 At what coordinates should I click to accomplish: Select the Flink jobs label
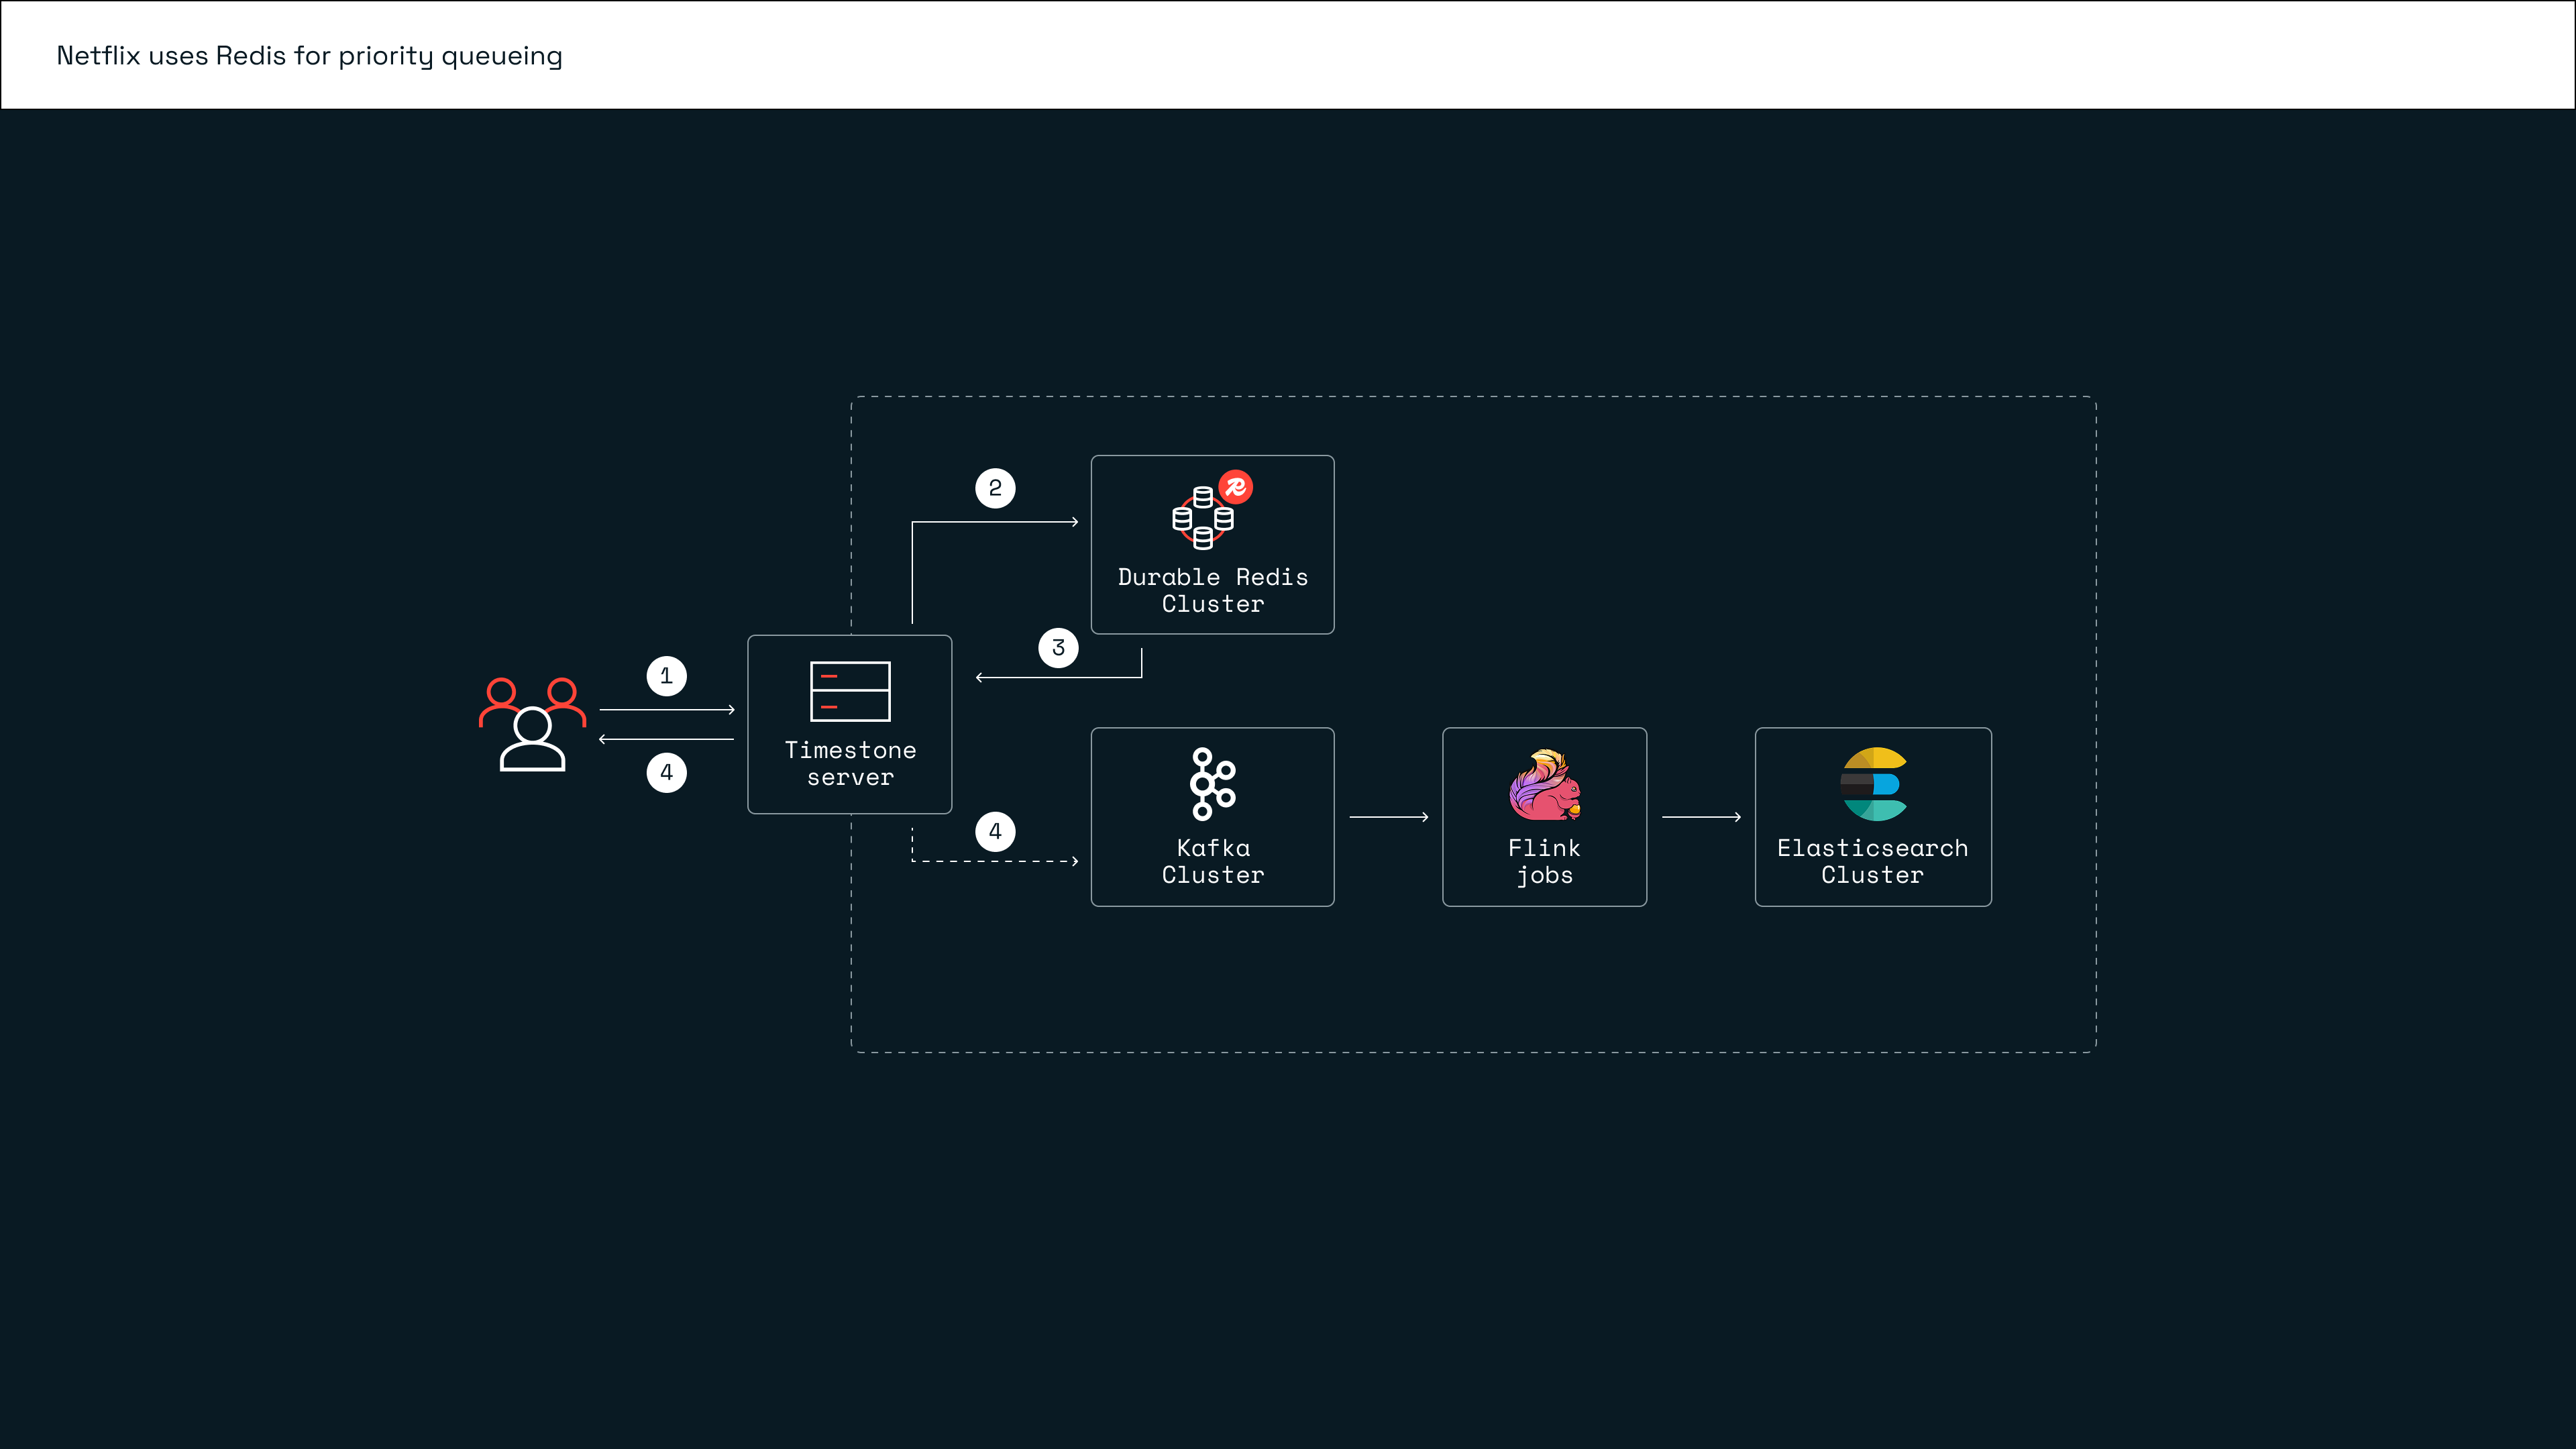(1544, 861)
